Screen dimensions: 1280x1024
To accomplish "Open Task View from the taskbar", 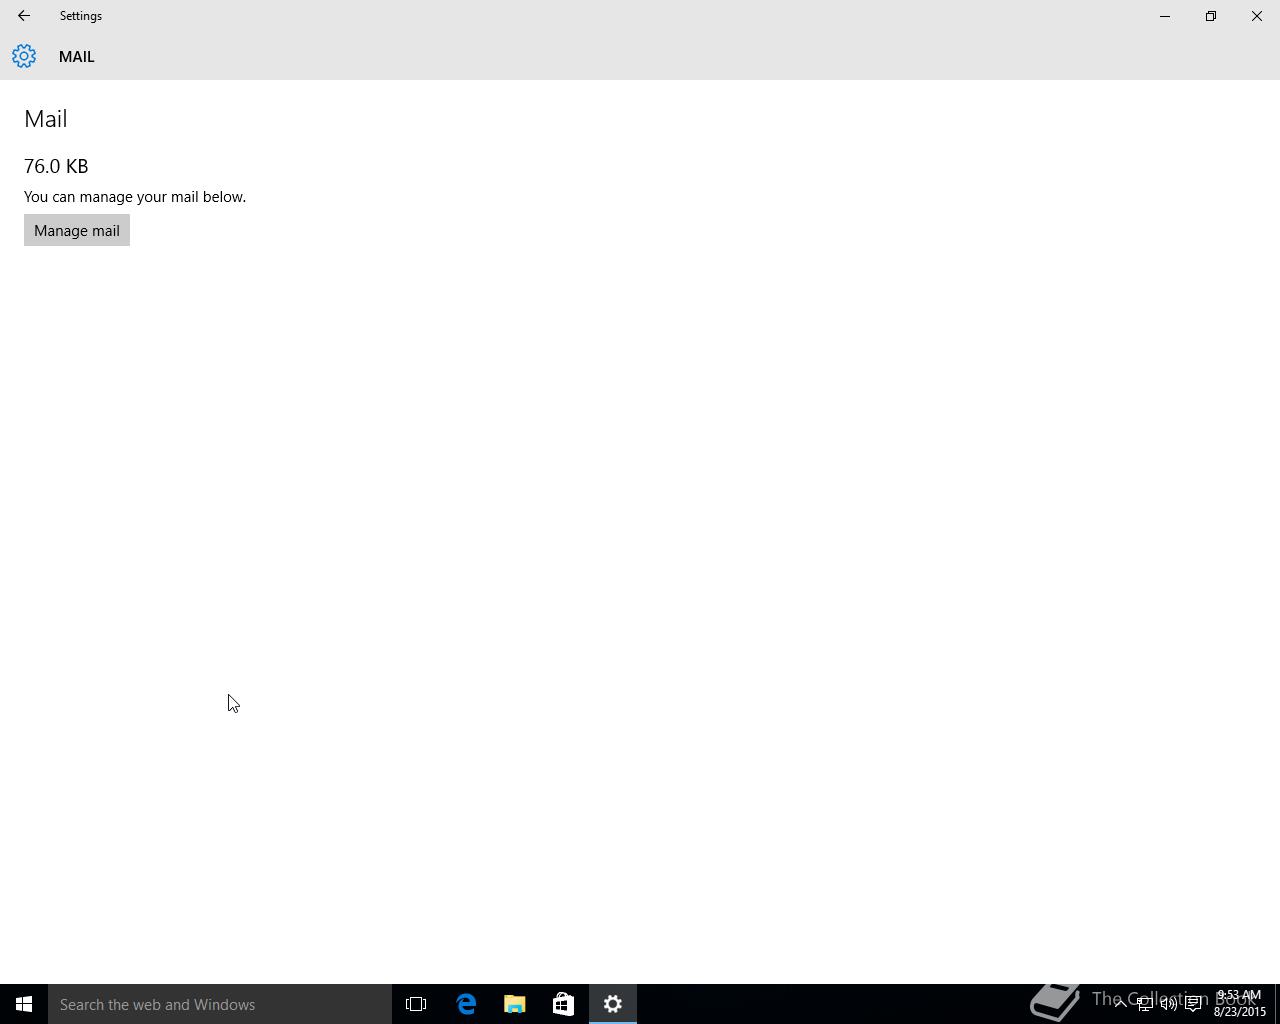I will pyautogui.click(x=416, y=1004).
